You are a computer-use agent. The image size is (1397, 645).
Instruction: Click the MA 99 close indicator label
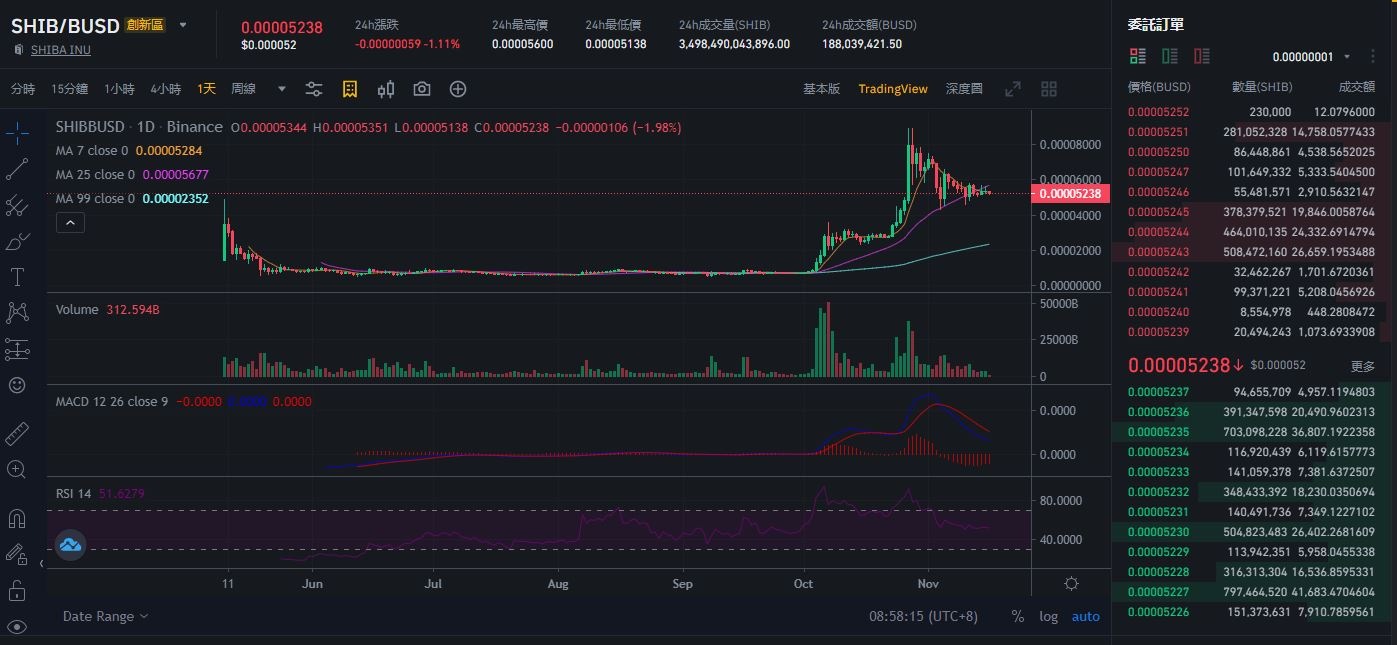95,199
